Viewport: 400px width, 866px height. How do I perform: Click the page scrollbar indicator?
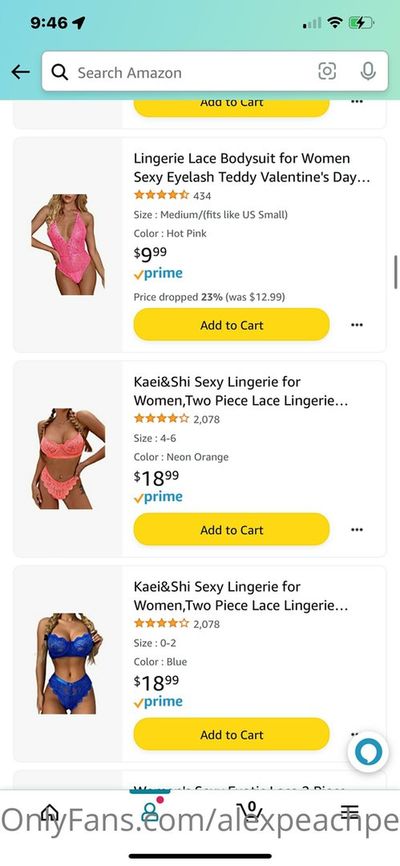[x=396, y=272]
